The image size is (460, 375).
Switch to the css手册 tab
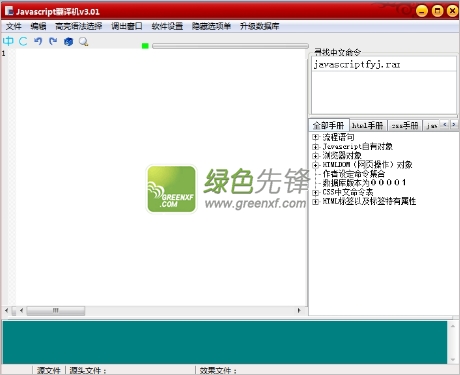pos(405,125)
